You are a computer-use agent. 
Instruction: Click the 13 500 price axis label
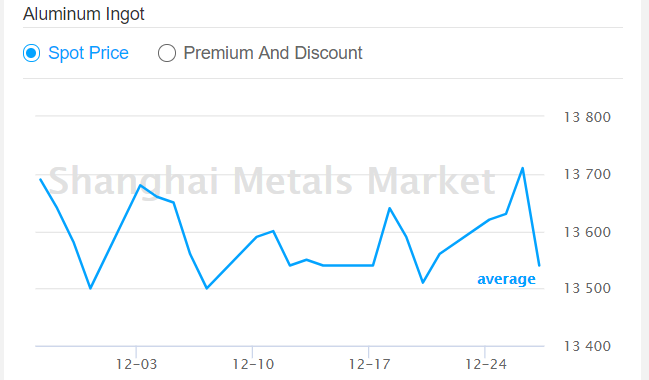(587, 289)
